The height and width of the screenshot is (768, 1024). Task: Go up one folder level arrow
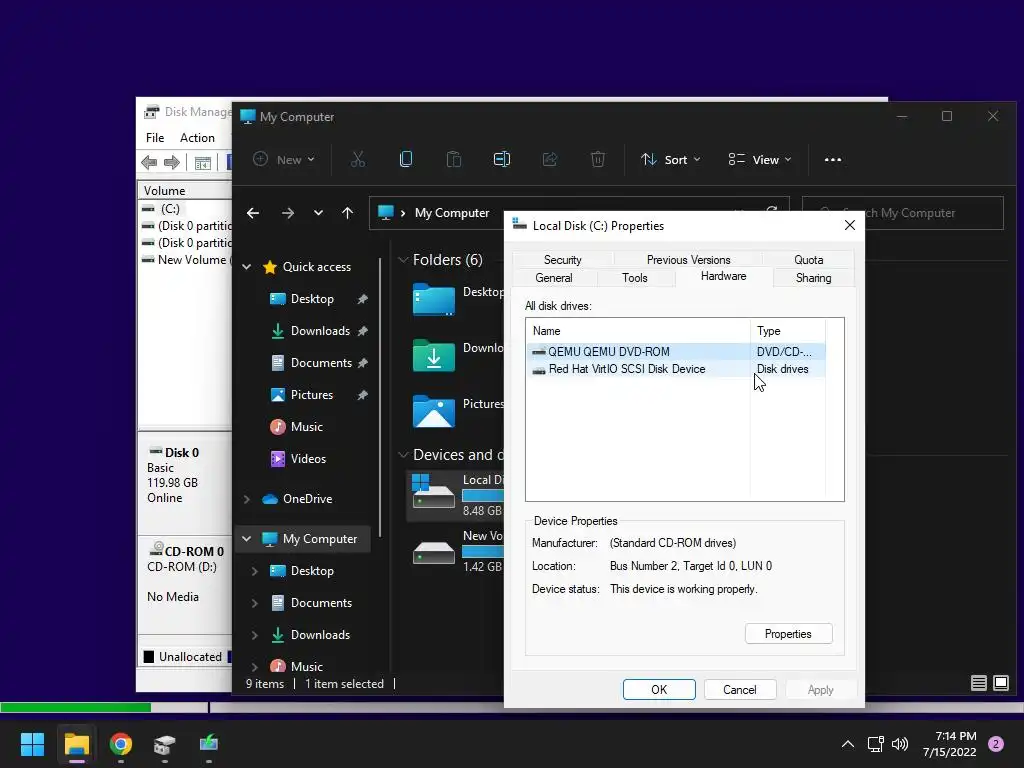click(x=347, y=213)
